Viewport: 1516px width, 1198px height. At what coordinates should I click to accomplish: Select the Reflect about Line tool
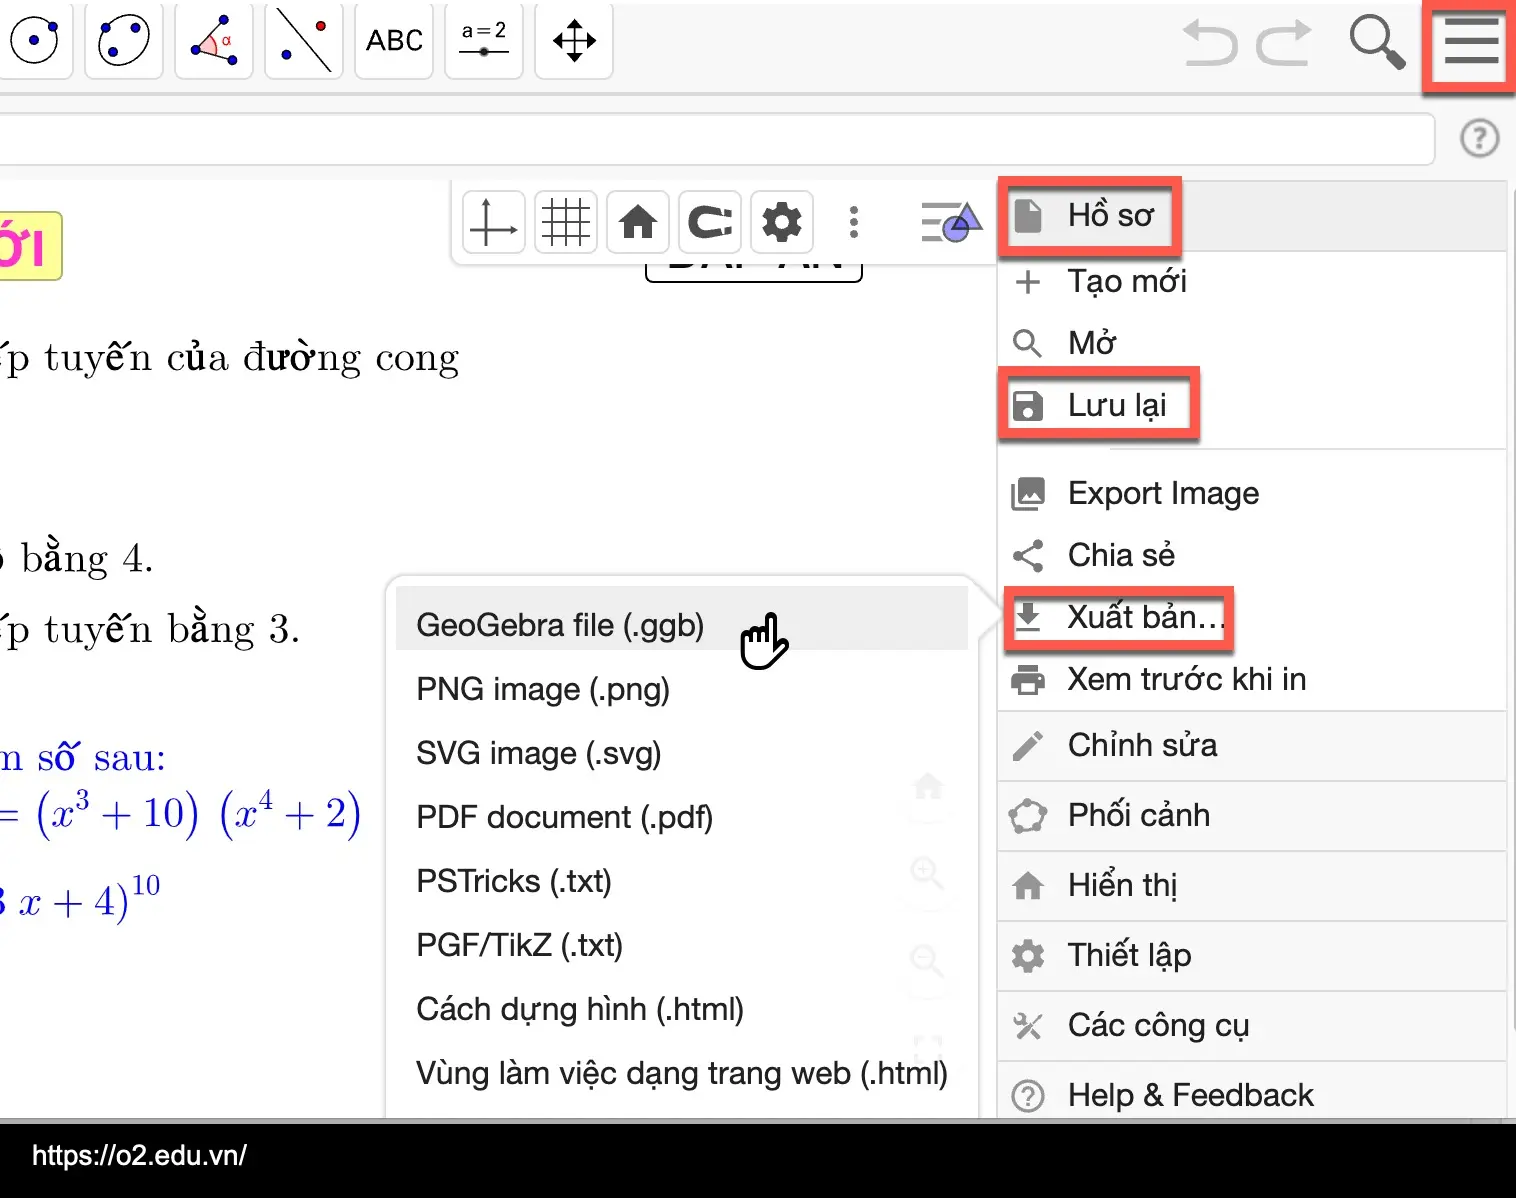pos(304,41)
